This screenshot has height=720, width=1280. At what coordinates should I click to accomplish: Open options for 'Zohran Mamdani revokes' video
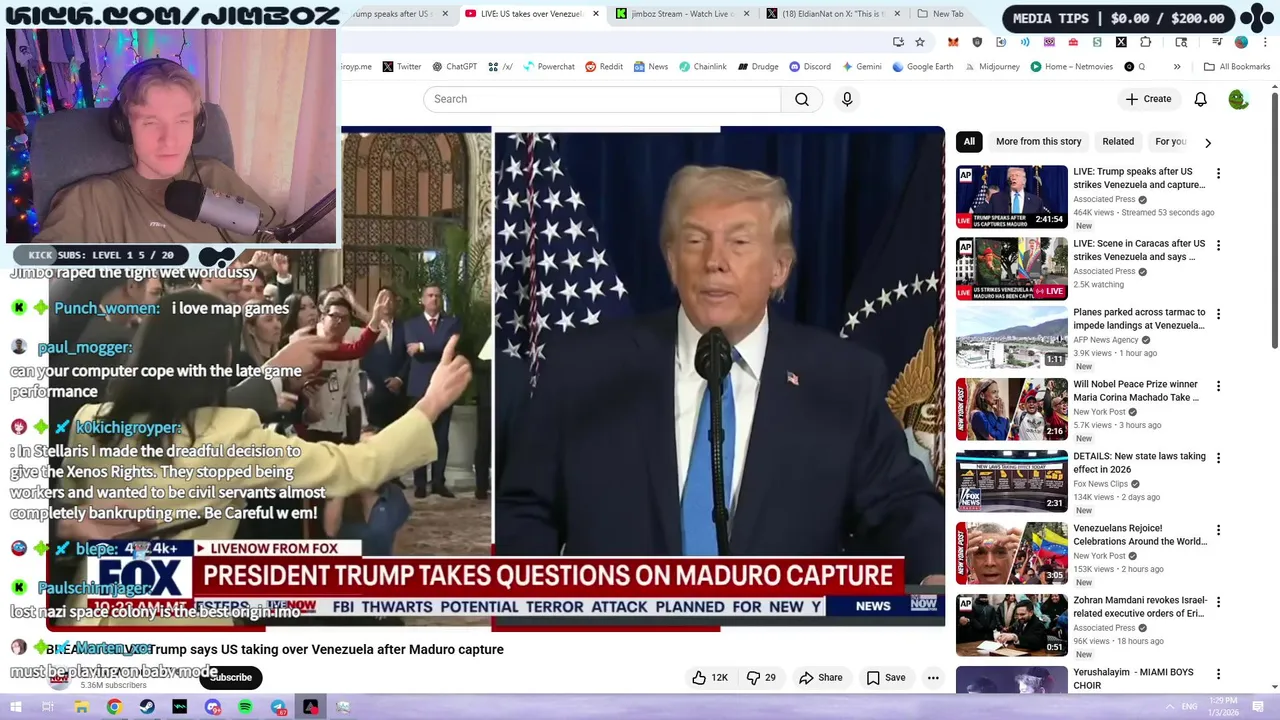[x=1218, y=602]
